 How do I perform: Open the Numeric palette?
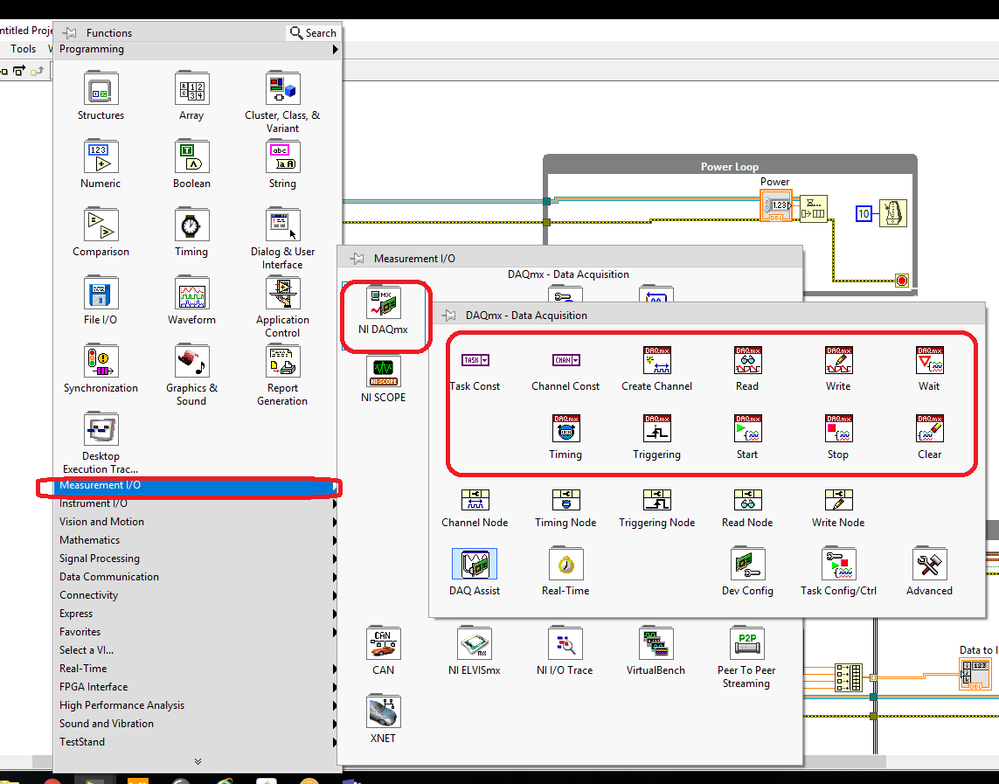coord(101,157)
